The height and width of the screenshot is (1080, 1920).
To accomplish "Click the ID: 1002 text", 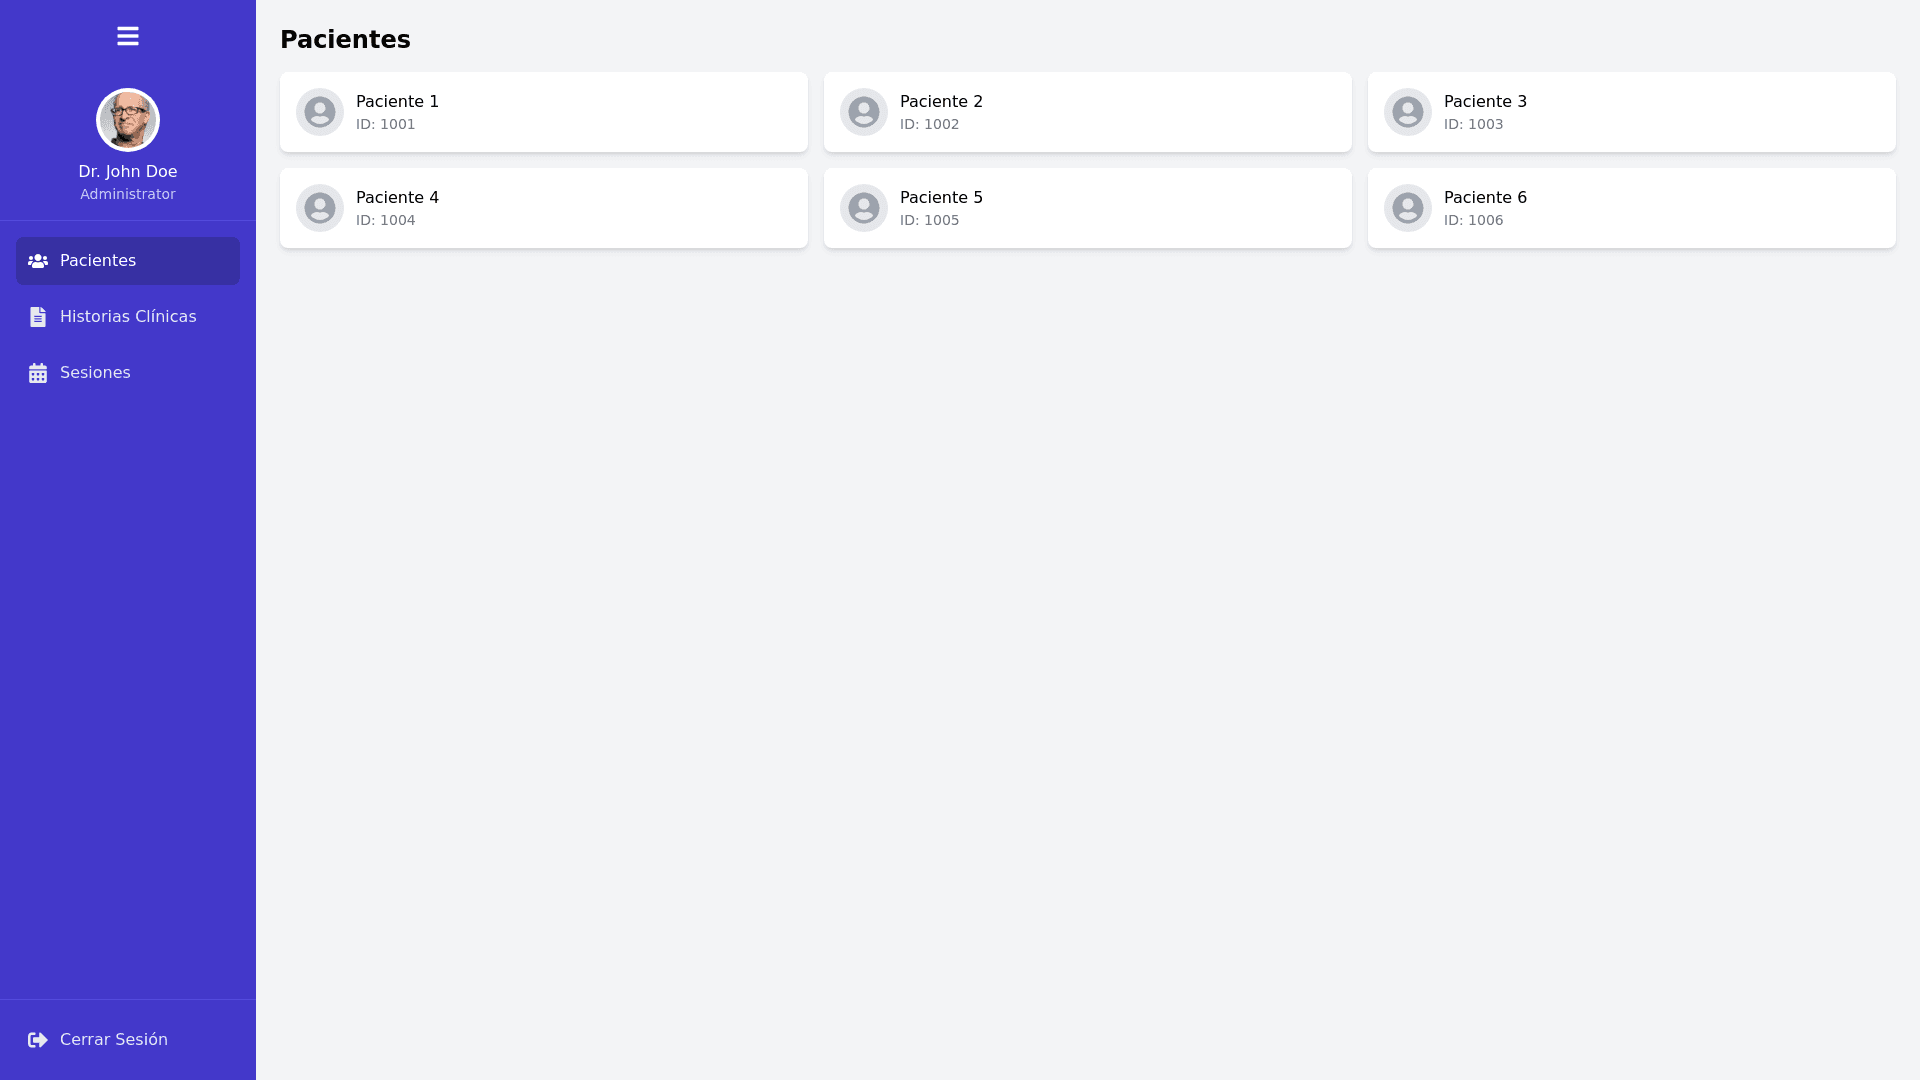I will pyautogui.click(x=929, y=125).
